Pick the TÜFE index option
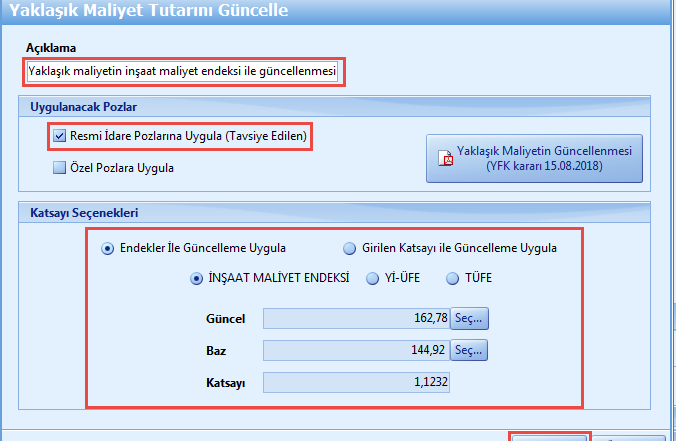Image resolution: width=676 pixels, height=441 pixels. tap(452, 279)
